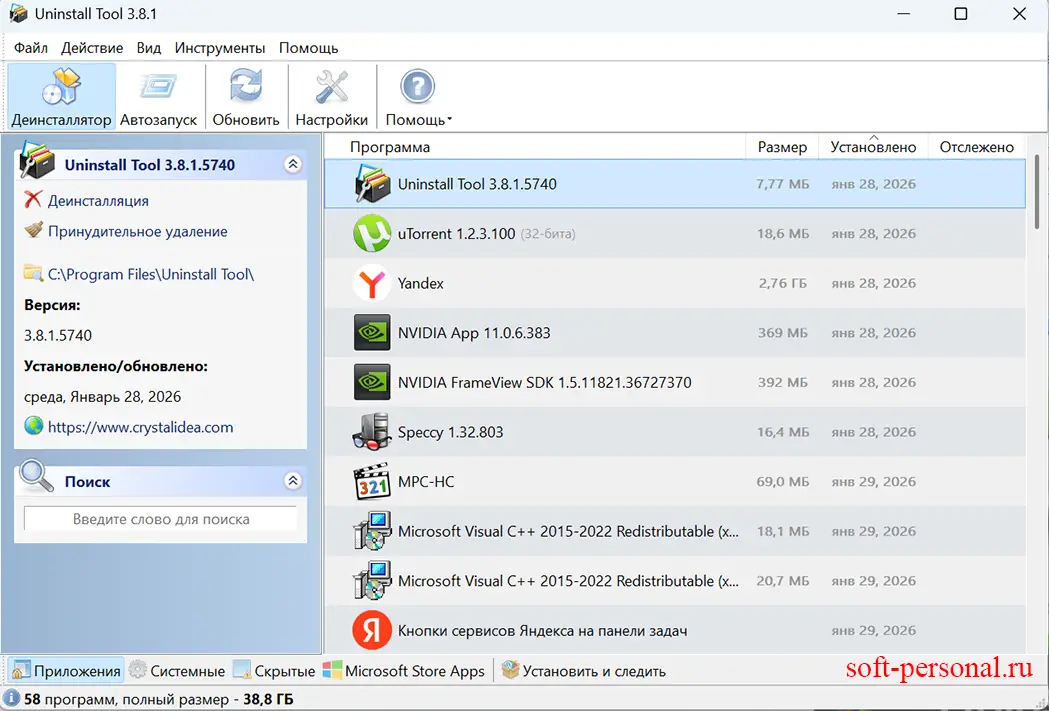Click the Обновить toolbar button
Image resolution: width=1049 pixels, height=711 pixels.
(x=246, y=96)
